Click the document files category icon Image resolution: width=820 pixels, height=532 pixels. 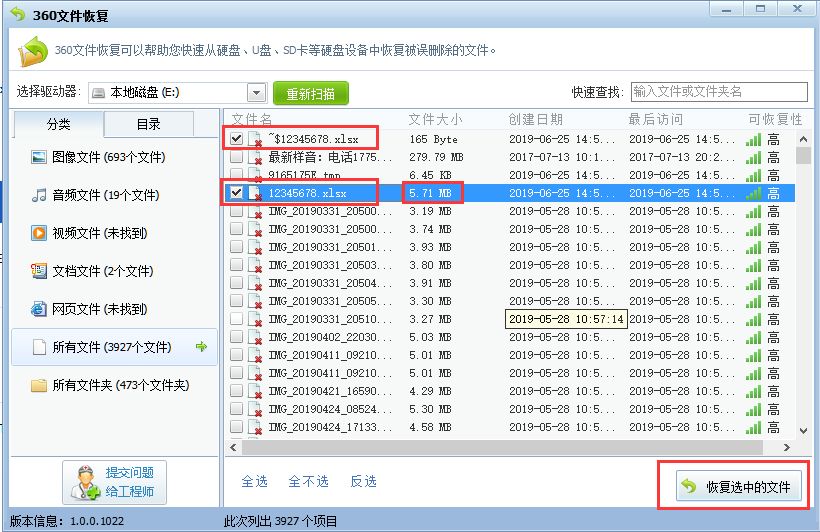pyautogui.click(x=39, y=271)
